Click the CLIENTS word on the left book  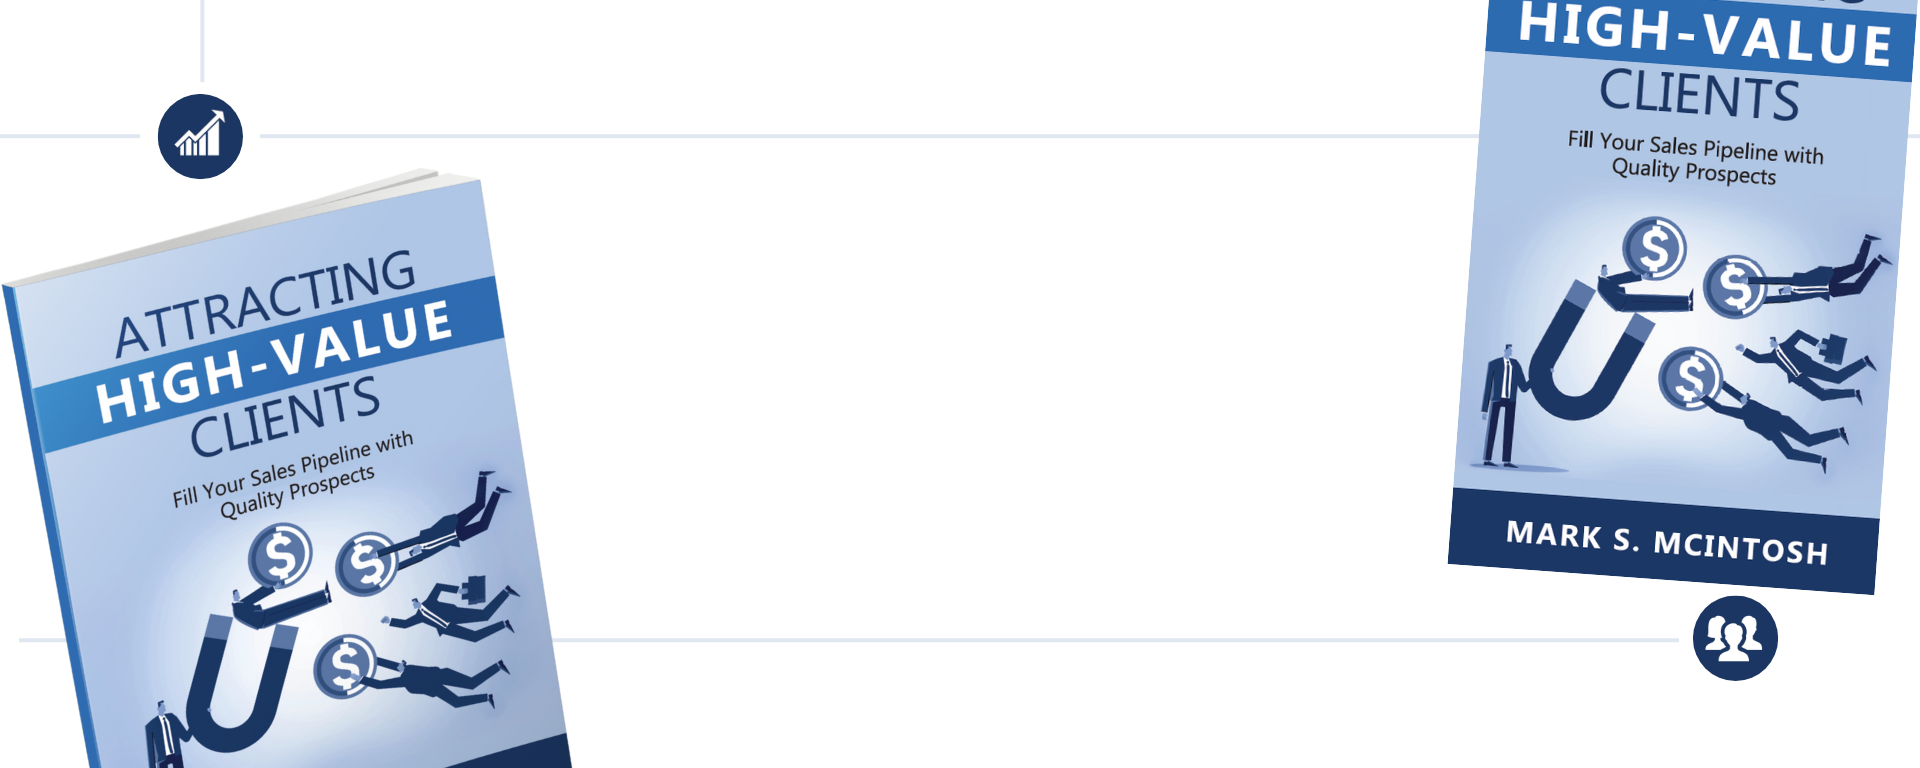coord(285,417)
